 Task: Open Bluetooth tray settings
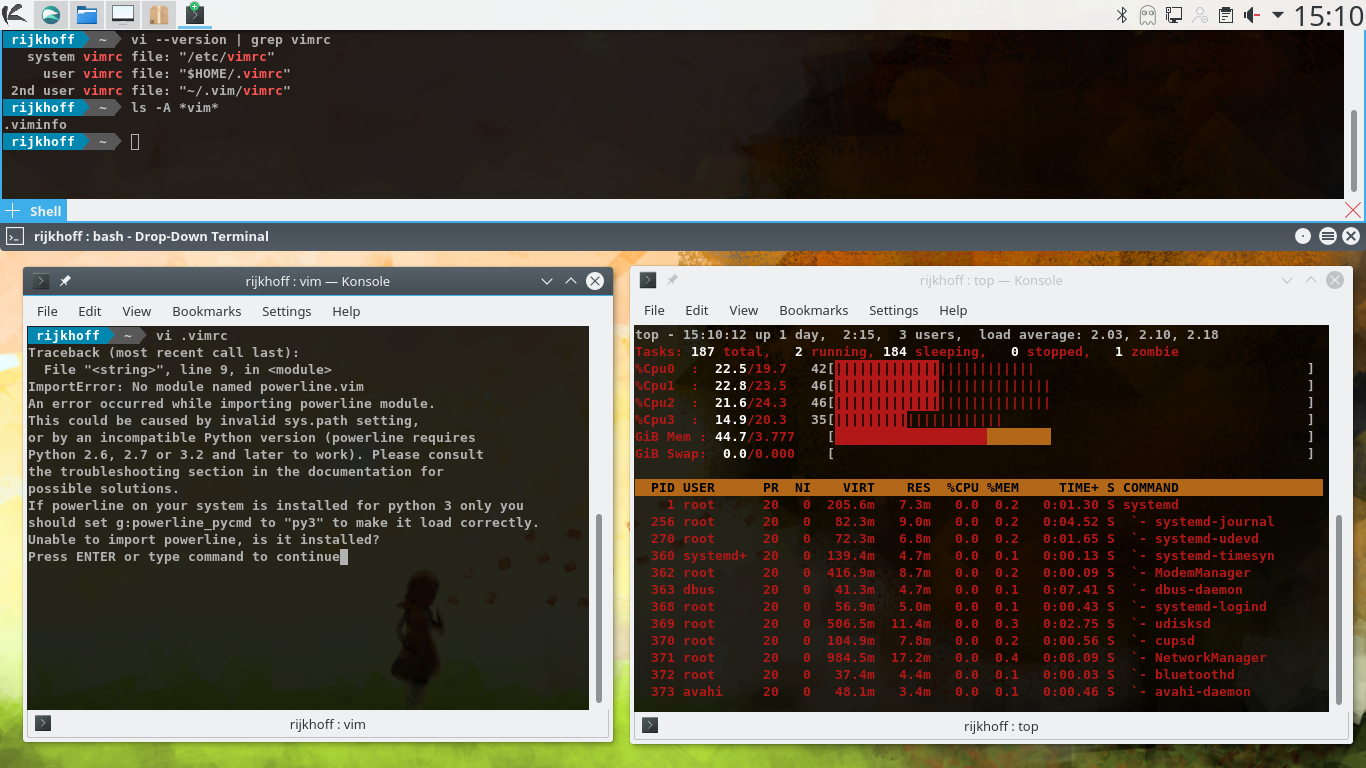(x=1122, y=15)
